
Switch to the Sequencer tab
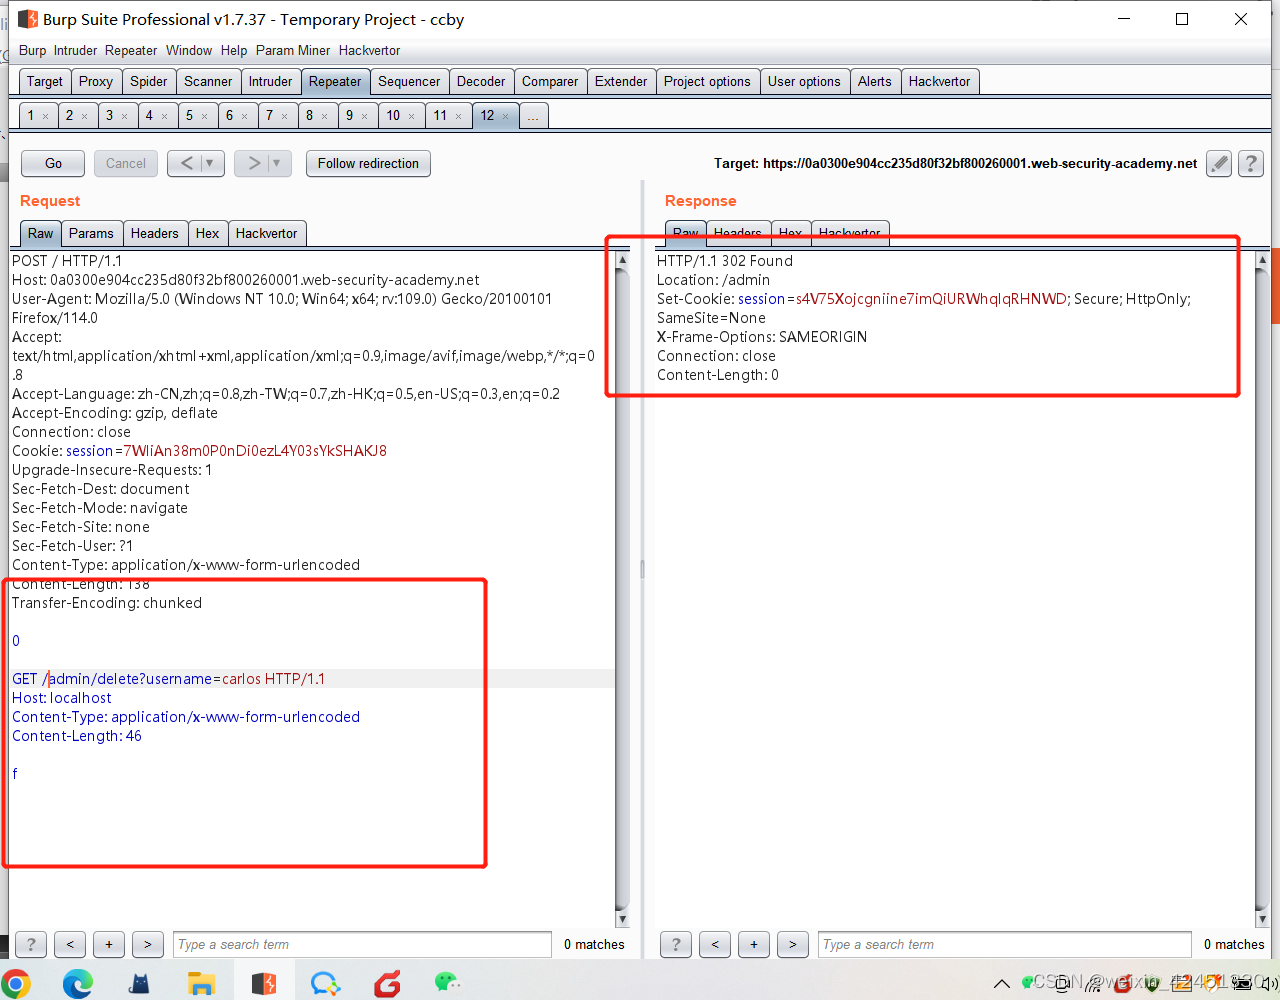pyautogui.click(x=409, y=82)
